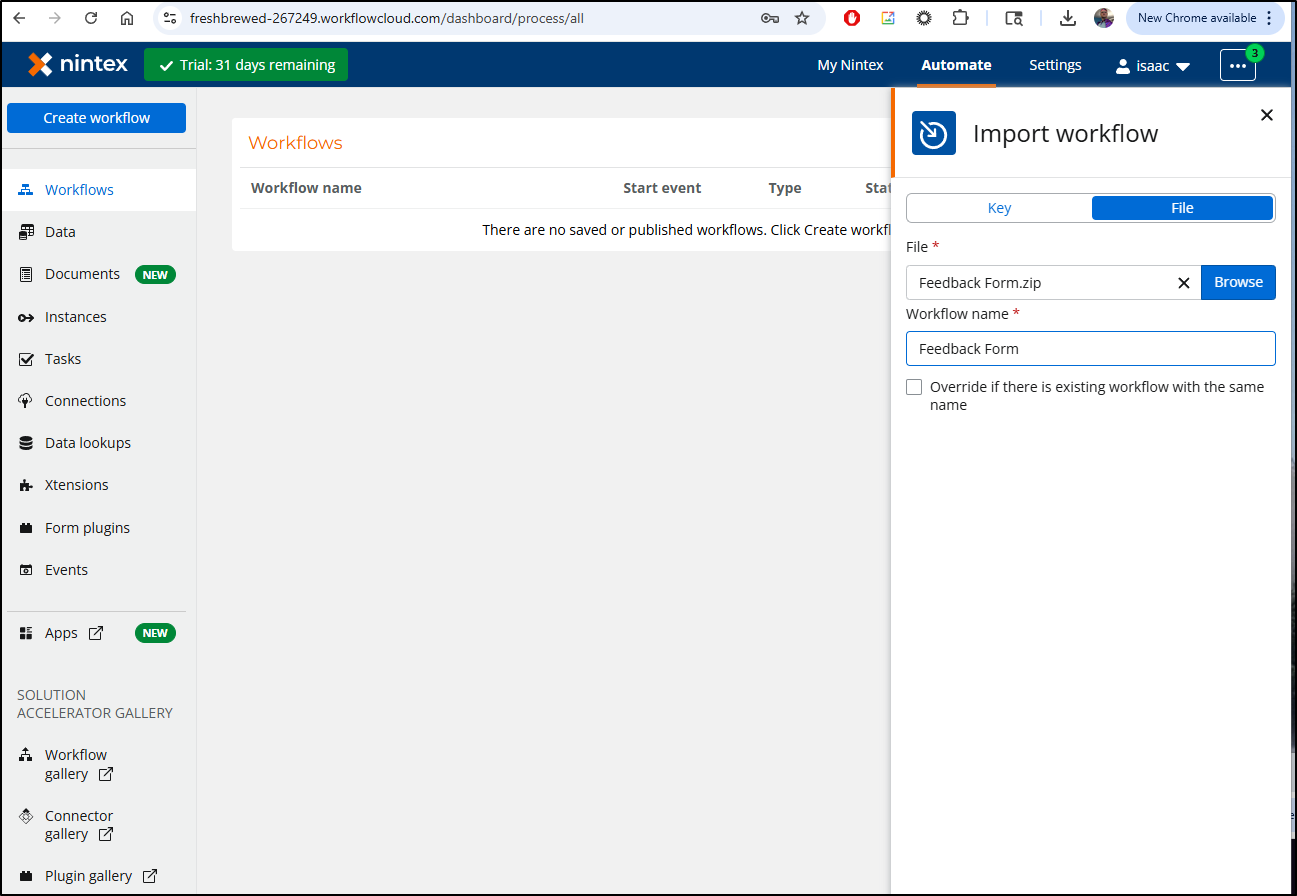Click the Tasks checkmark icon
The width and height of the screenshot is (1297, 896).
(x=26, y=359)
